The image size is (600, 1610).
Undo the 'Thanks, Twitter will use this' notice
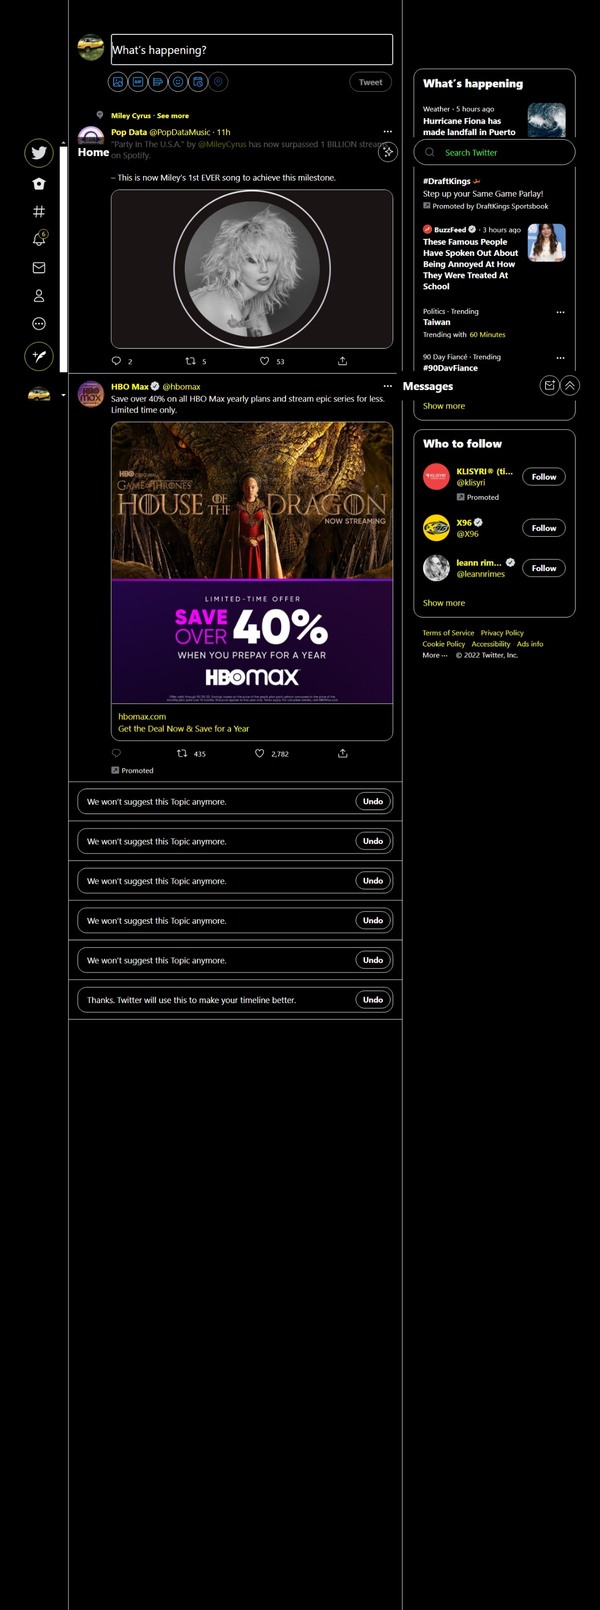(x=373, y=999)
